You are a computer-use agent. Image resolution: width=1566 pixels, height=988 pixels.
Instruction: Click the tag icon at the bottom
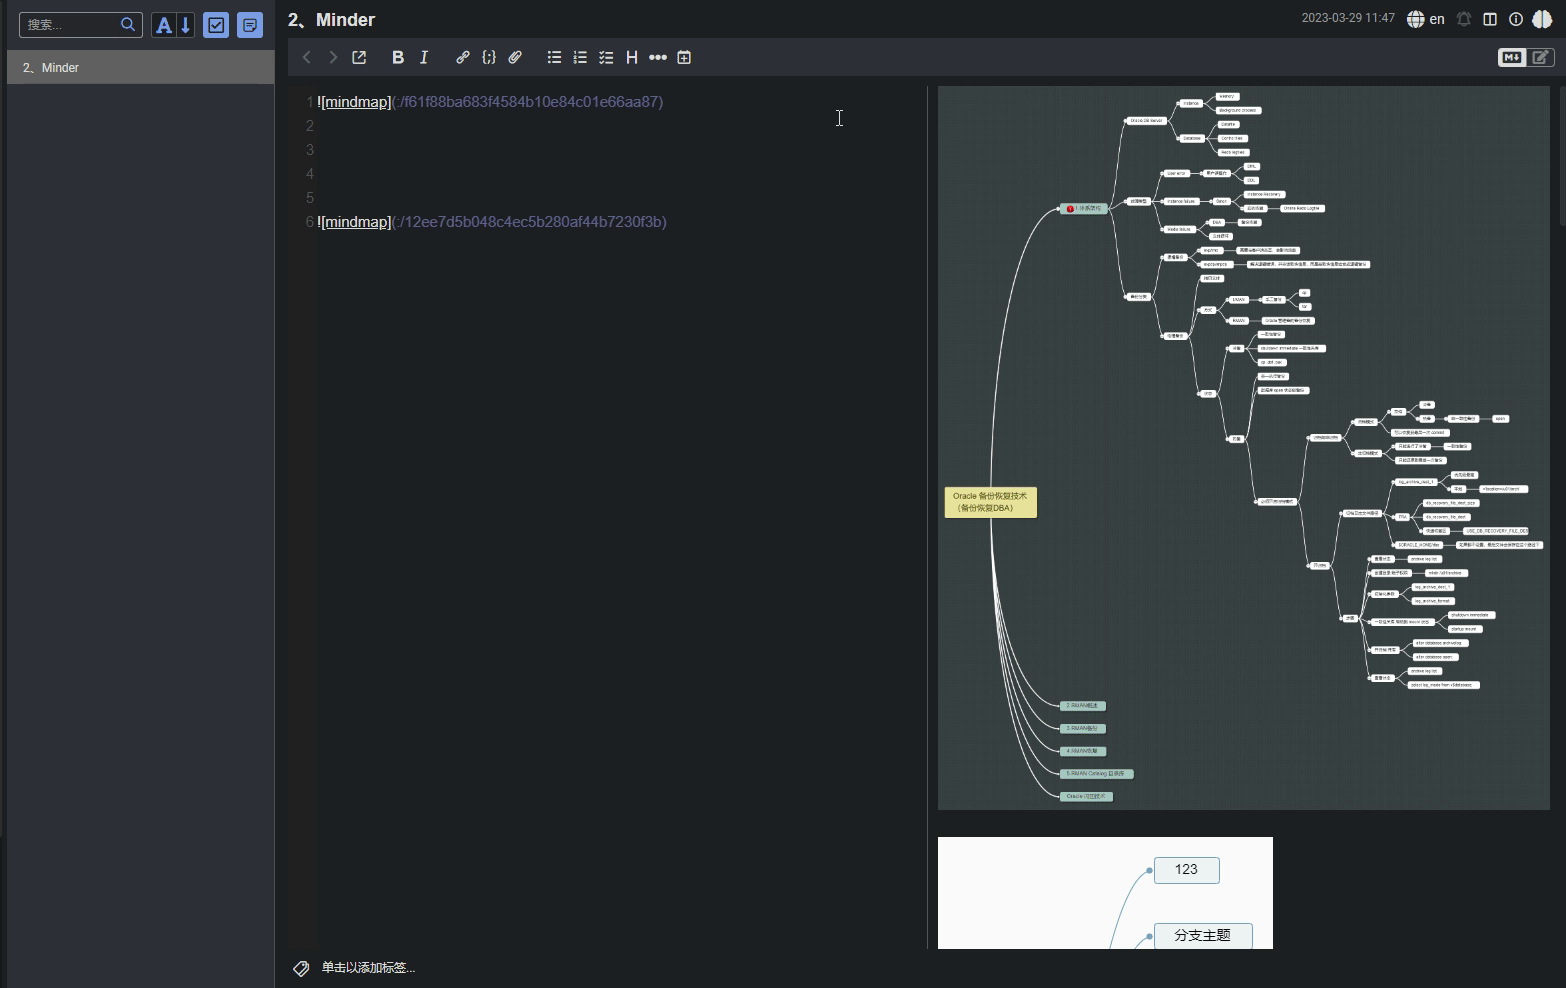pyautogui.click(x=301, y=968)
